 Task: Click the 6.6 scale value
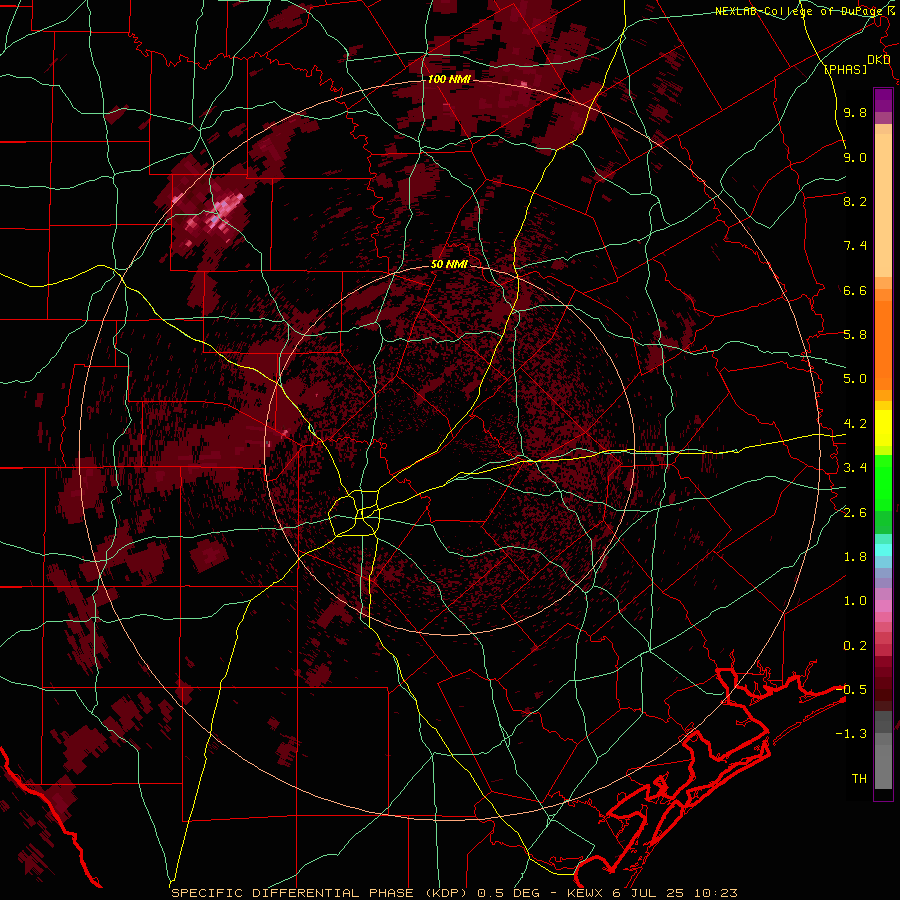tap(855, 290)
